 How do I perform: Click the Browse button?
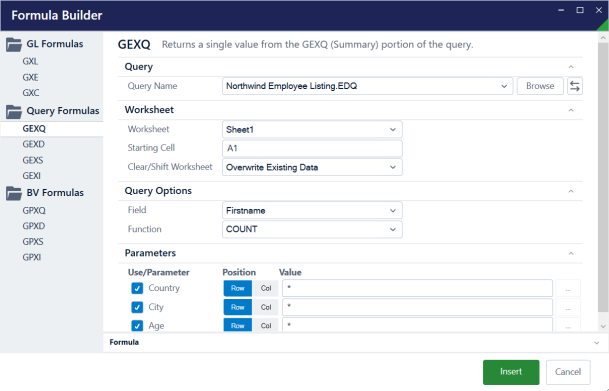pyautogui.click(x=540, y=86)
